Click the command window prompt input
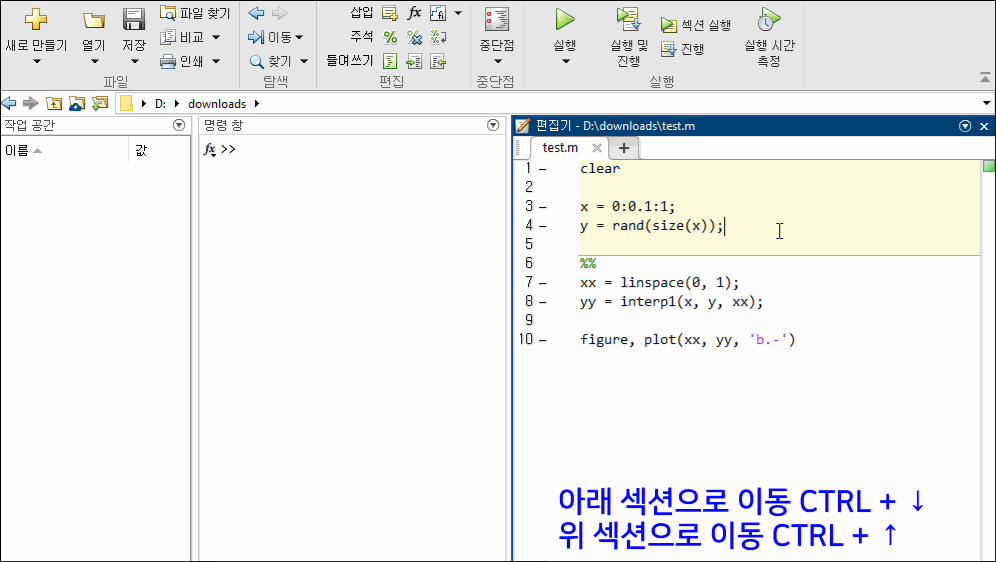The width and height of the screenshot is (996, 562). [x=362, y=149]
